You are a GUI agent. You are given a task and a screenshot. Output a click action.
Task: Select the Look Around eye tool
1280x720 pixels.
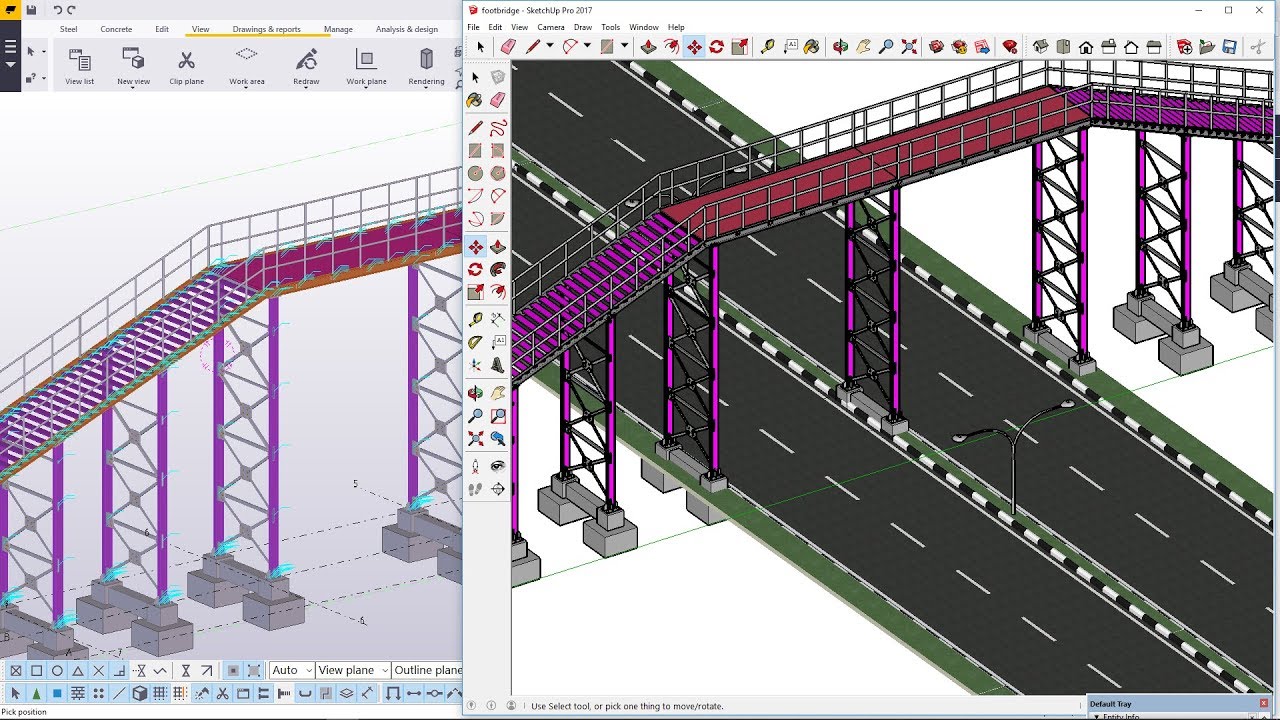[x=497, y=466]
